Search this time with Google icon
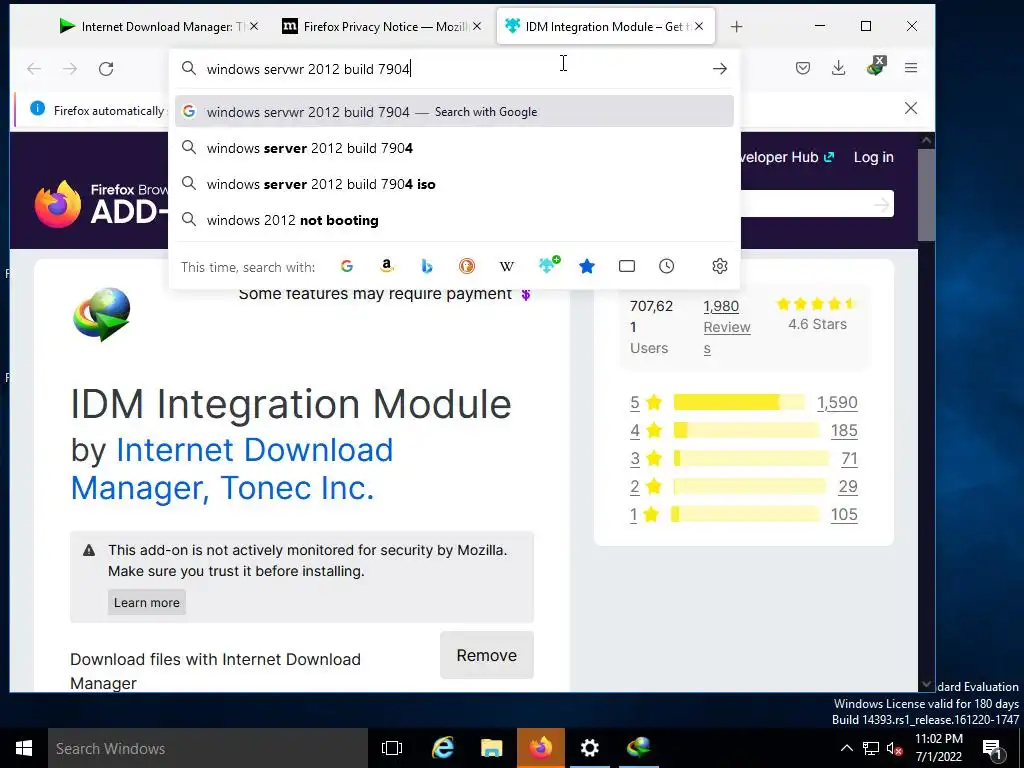The height and width of the screenshot is (768, 1024). 347,266
